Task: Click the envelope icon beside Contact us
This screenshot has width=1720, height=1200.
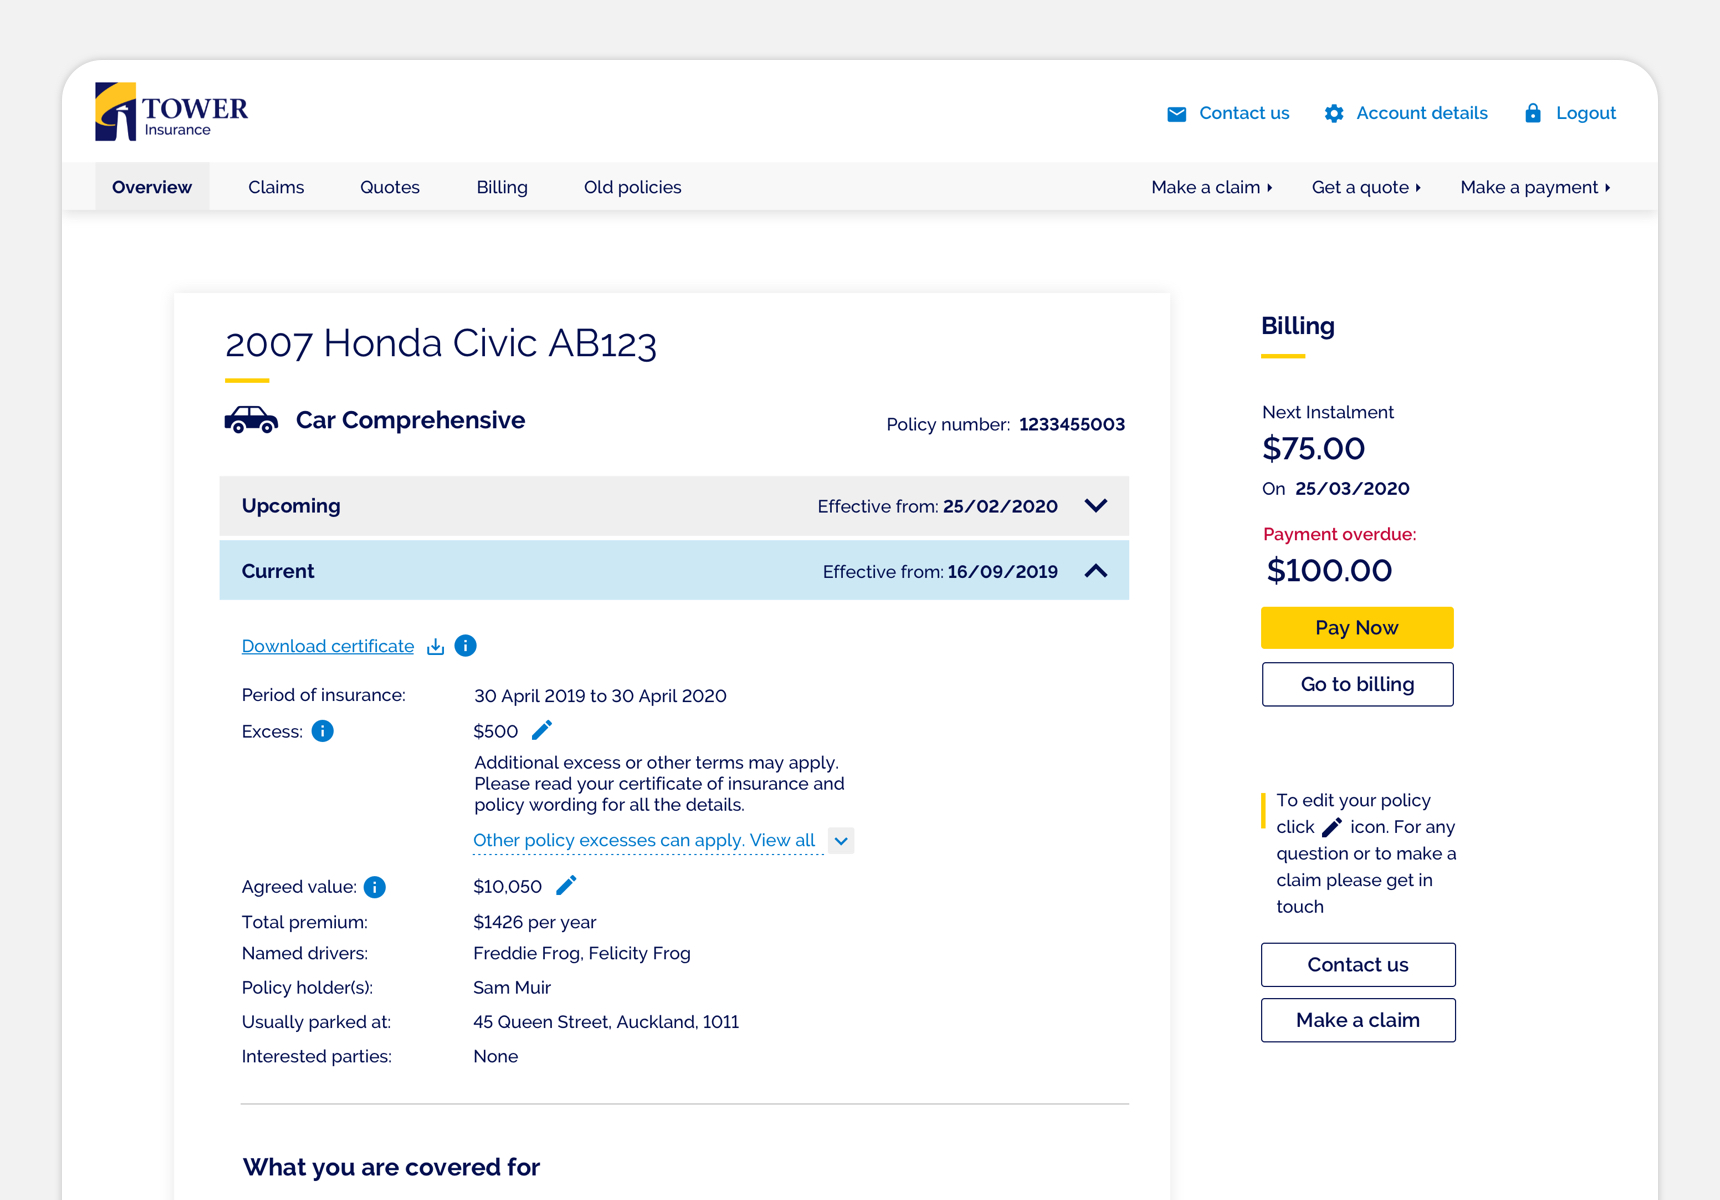Action: pos(1177,114)
